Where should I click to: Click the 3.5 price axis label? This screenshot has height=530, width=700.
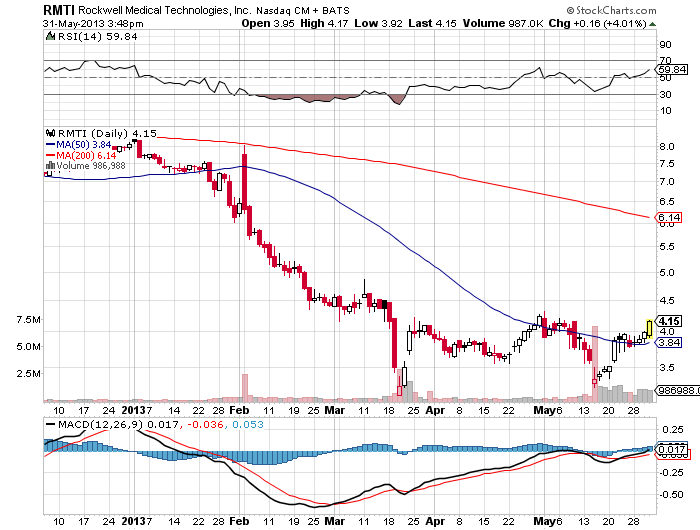667,368
